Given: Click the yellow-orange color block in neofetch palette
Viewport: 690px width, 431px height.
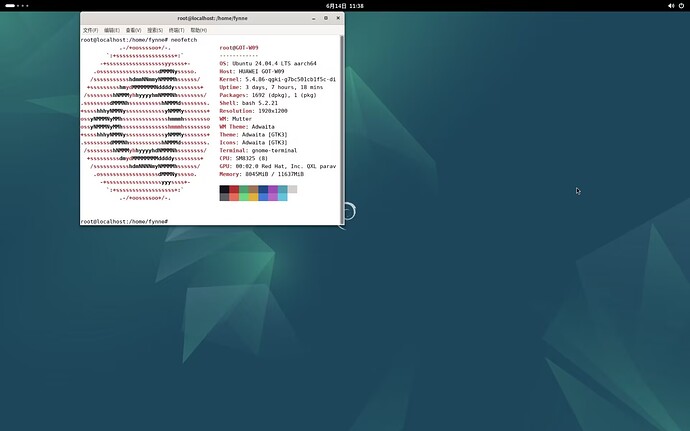Looking at the screenshot, I should click(253, 197).
